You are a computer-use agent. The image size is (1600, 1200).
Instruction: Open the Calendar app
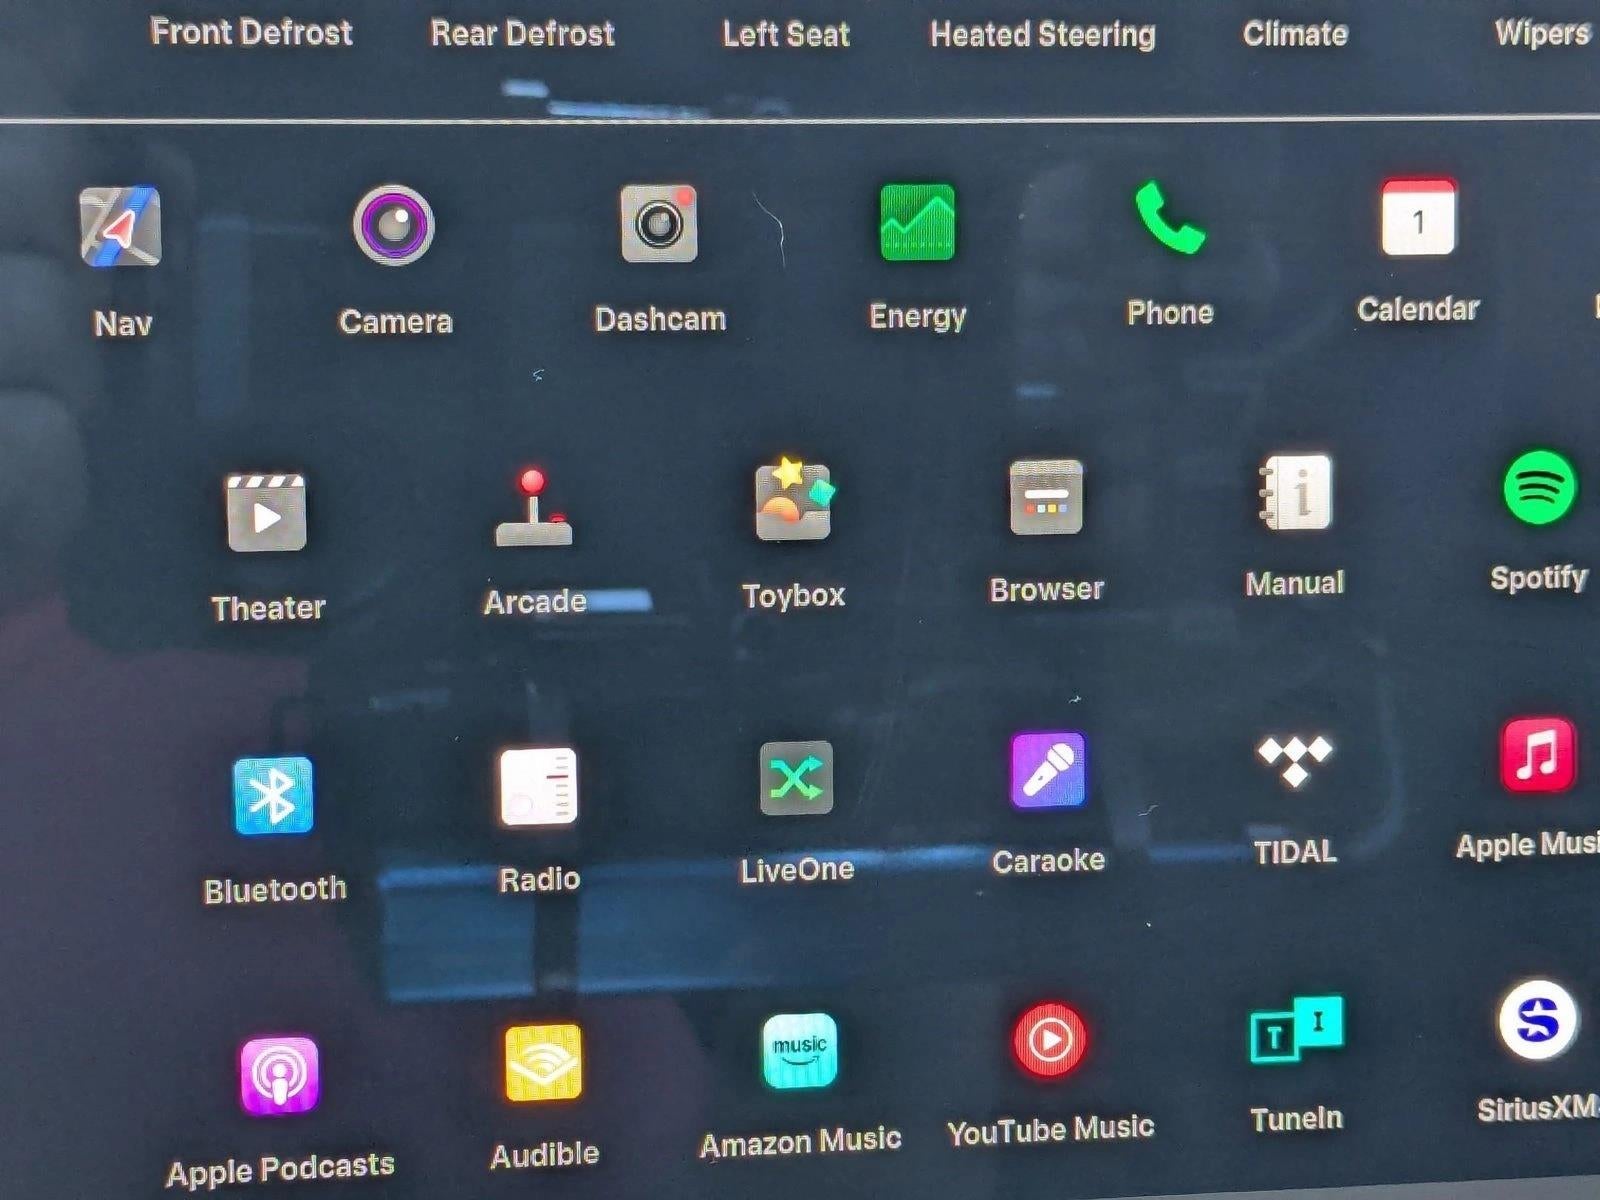tap(1418, 217)
